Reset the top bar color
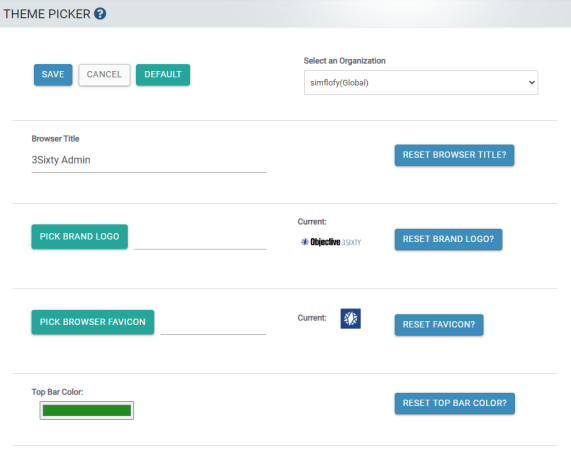571x450 pixels. tap(454, 403)
